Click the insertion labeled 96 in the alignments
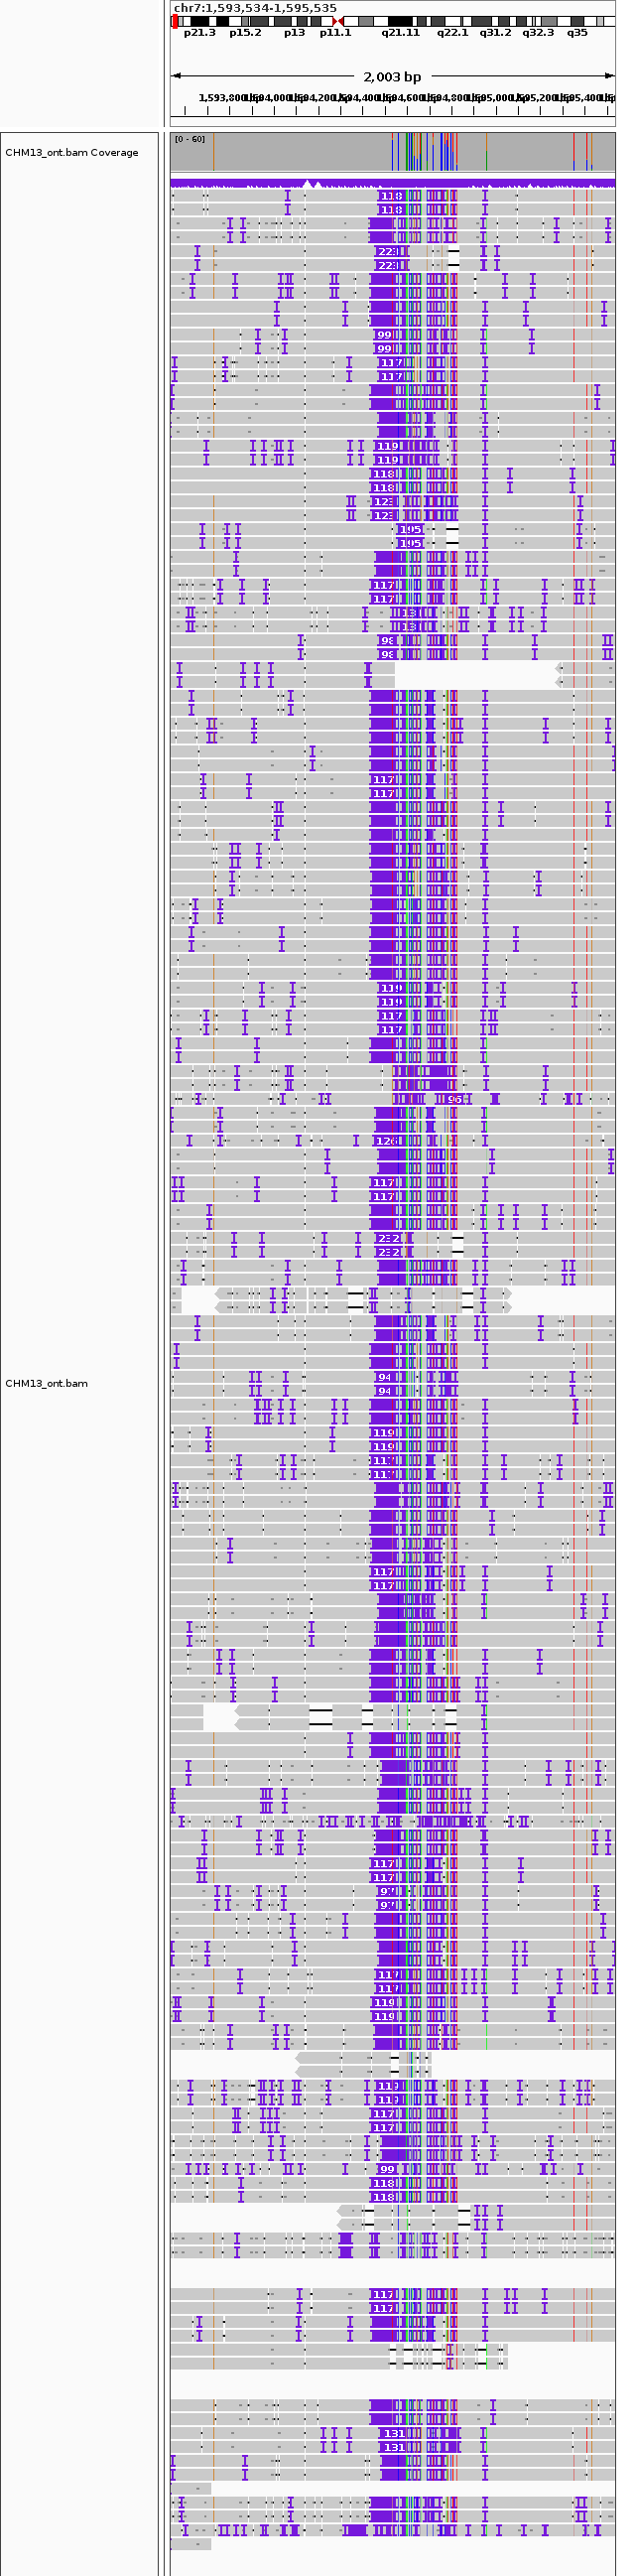This screenshot has height=2576, width=635. pos(455,1099)
